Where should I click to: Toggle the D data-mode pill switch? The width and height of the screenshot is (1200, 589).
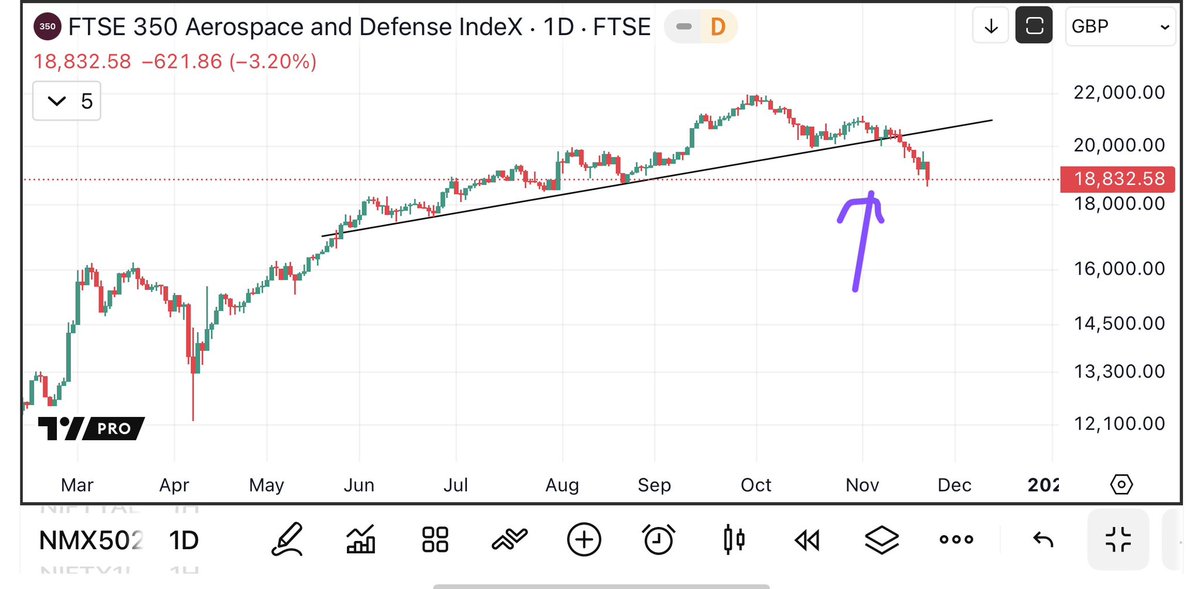pos(701,27)
